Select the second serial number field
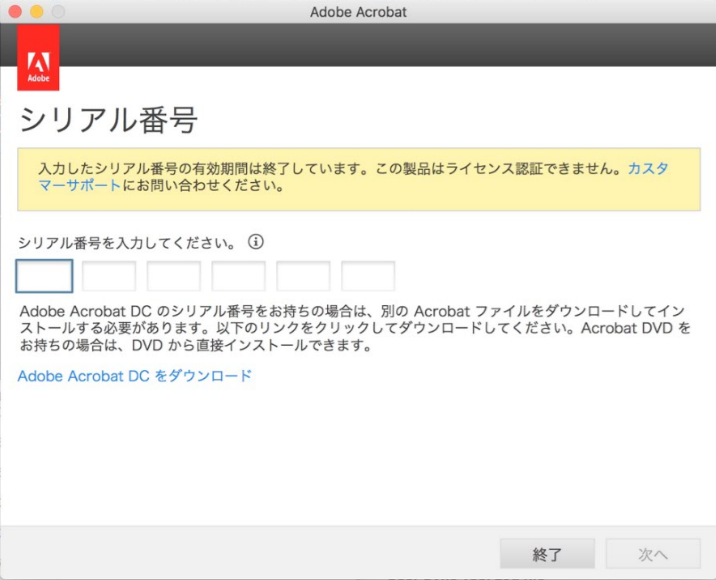Screen dimensions: 716x580 pos(109,276)
